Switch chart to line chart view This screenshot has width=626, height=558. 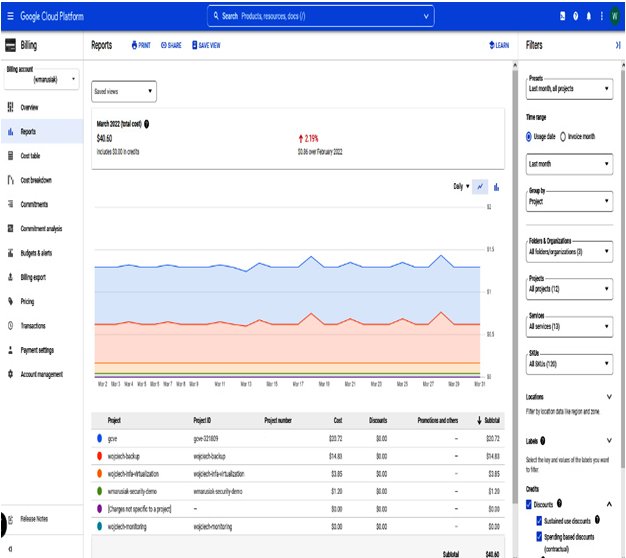pyautogui.click(x=480, y=186)
